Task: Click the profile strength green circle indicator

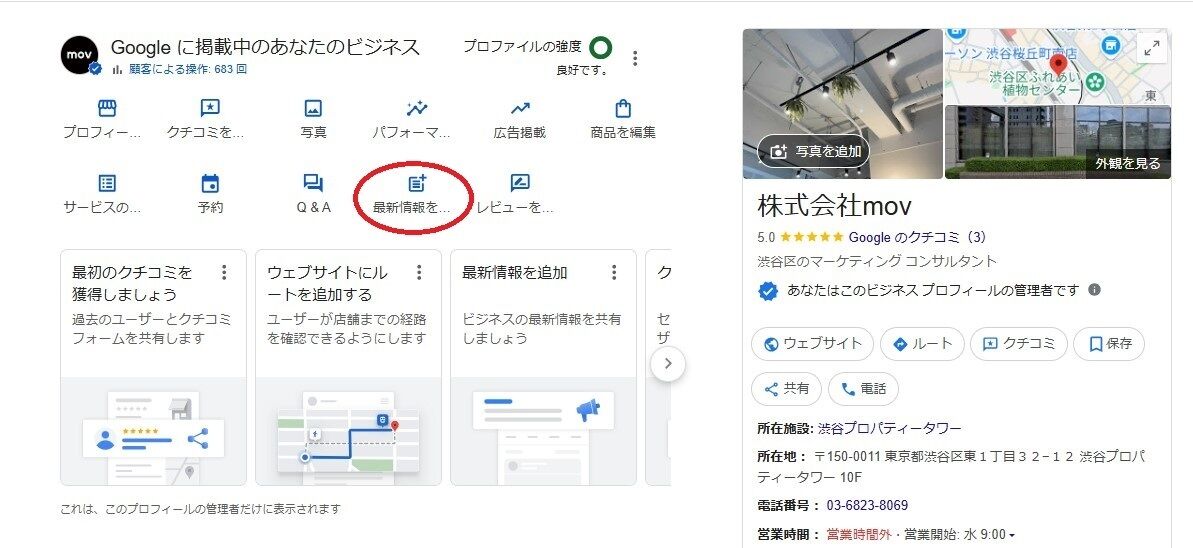Action: pos(600,49)
